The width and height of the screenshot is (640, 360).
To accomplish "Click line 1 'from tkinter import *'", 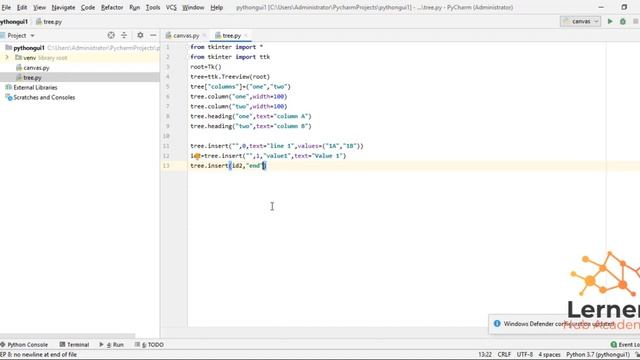I will click(x=227, y=47).
